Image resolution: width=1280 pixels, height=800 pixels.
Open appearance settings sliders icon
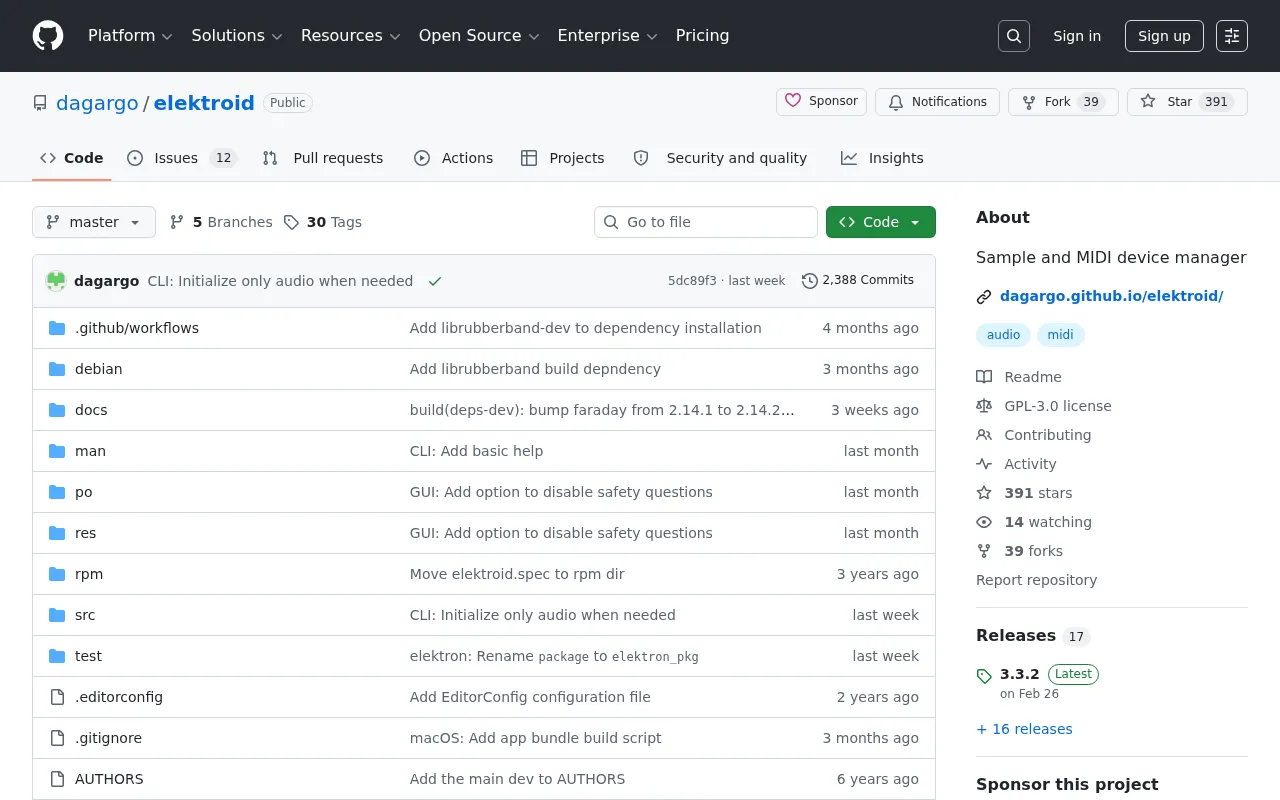point(1232,36)
